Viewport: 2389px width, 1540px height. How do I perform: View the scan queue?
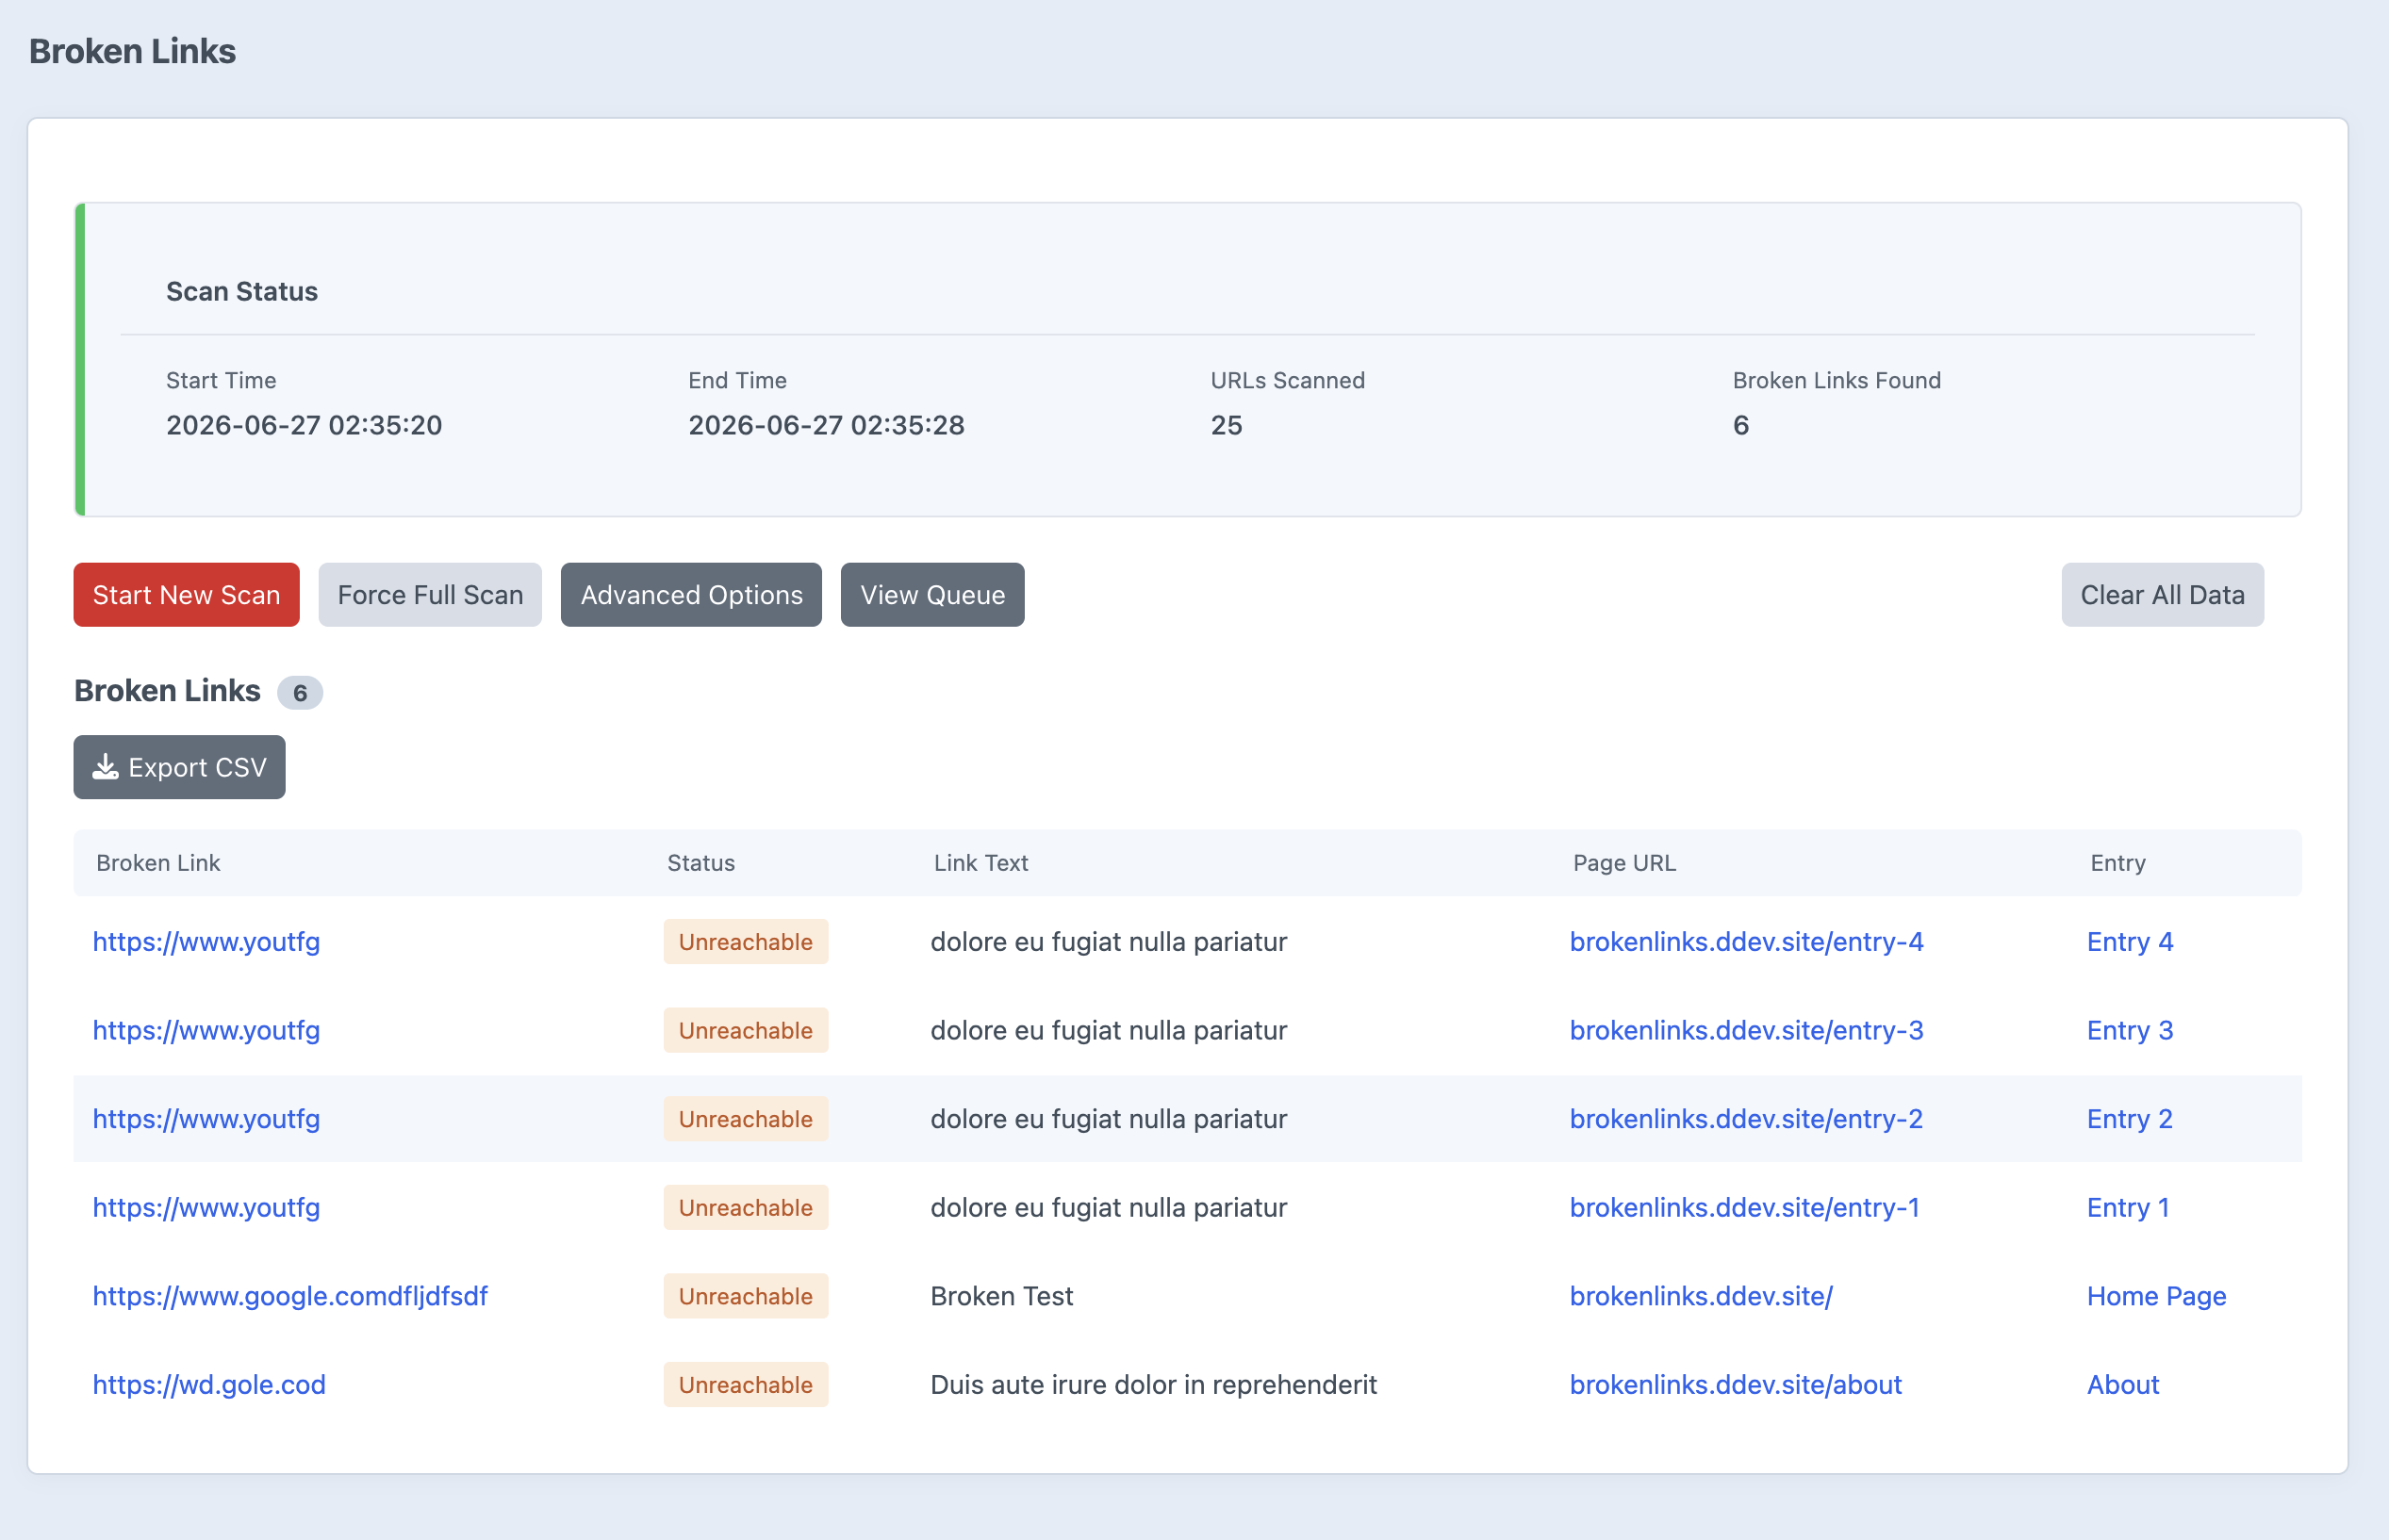click(x=932, y=595)
